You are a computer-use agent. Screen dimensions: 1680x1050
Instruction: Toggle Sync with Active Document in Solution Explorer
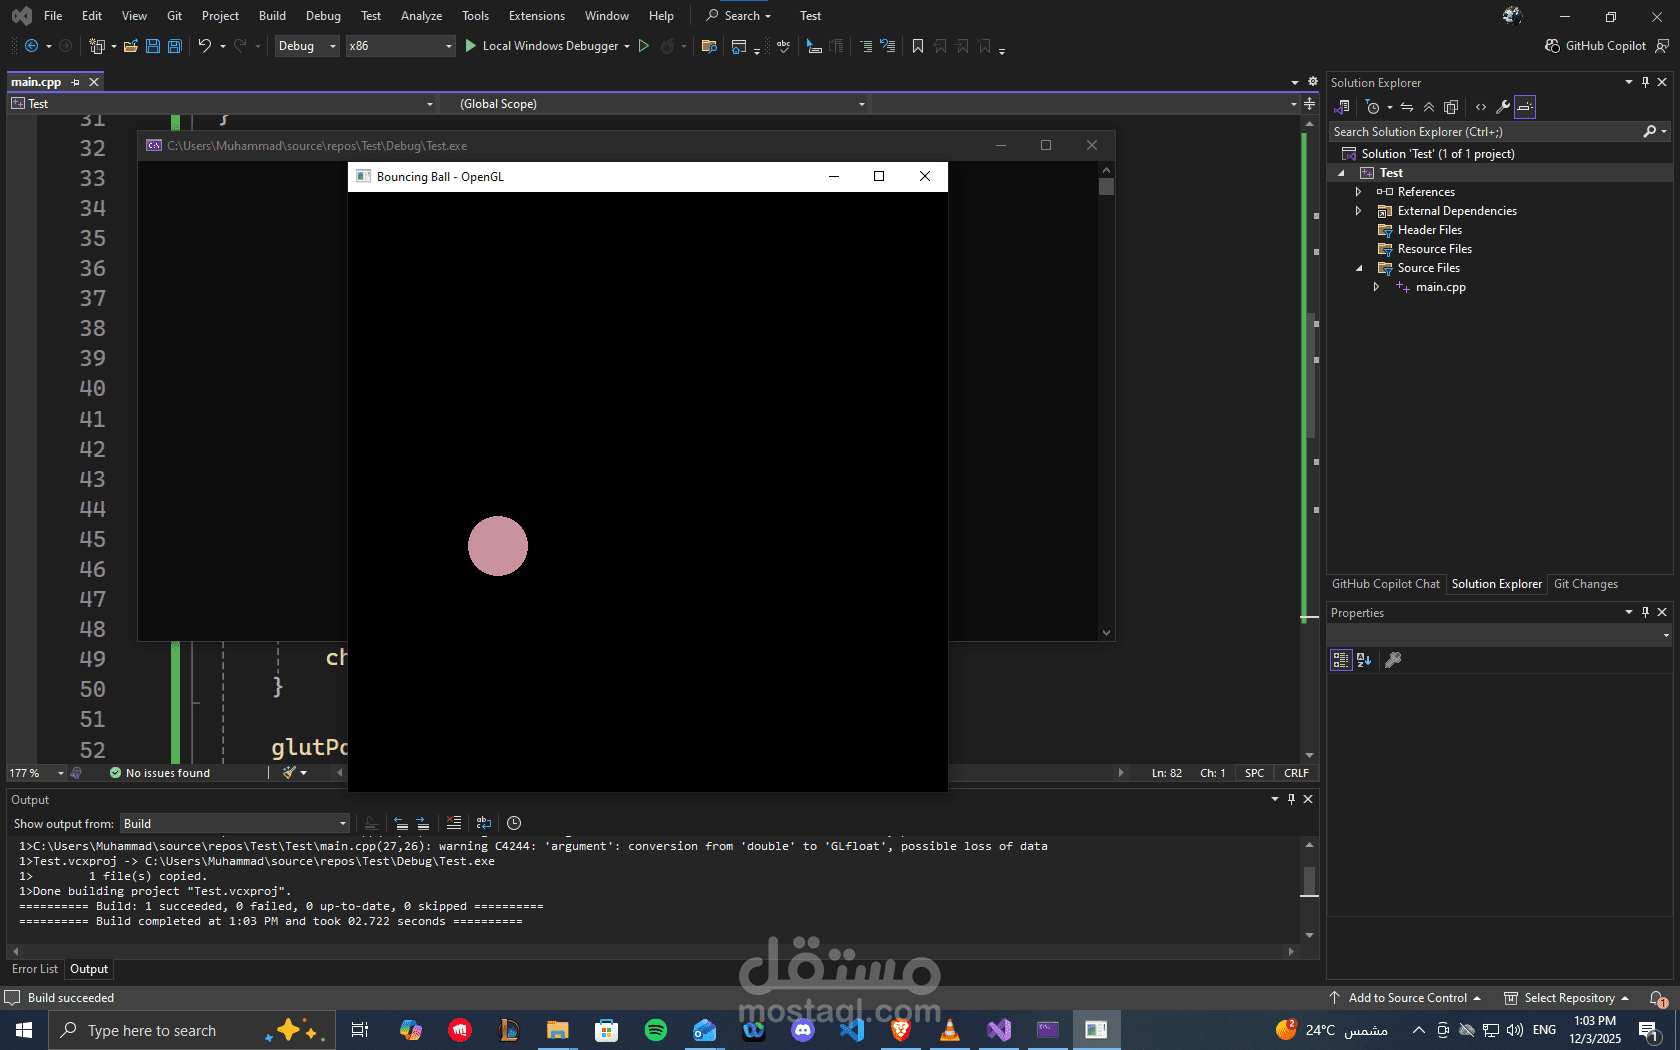click(1407, 107)
